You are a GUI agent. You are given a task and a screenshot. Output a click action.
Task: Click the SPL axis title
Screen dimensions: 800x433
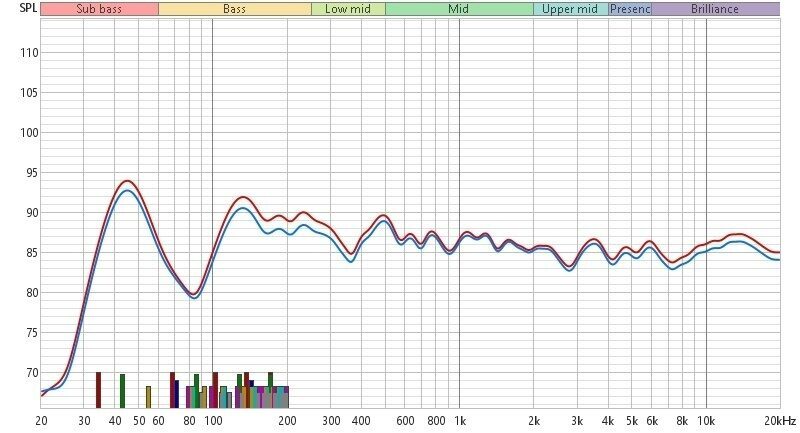[x=29, y=8]
